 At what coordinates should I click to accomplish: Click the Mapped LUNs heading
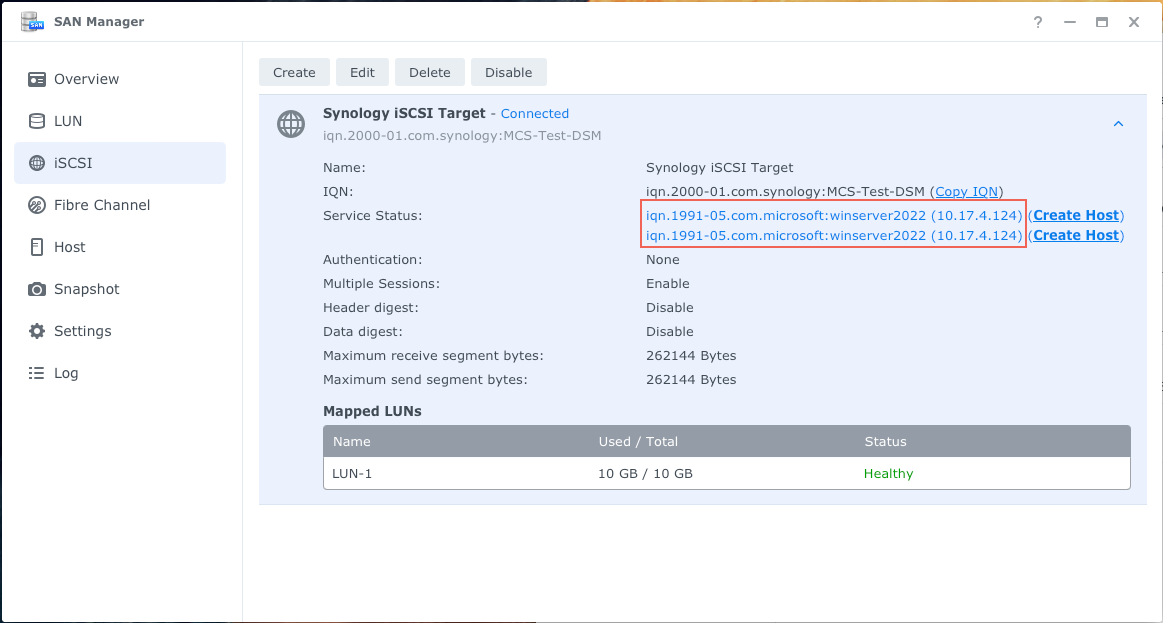(x=372, y=411)
